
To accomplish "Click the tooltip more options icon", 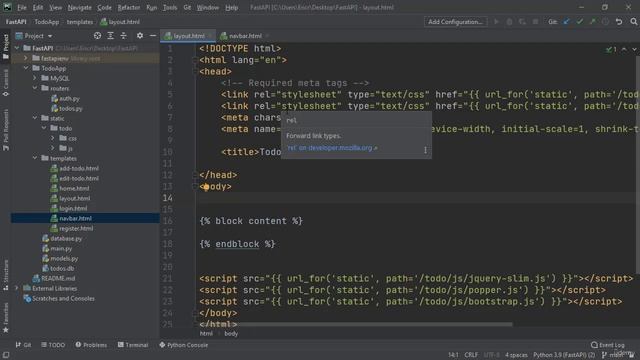I will click(x=425, y=150).
